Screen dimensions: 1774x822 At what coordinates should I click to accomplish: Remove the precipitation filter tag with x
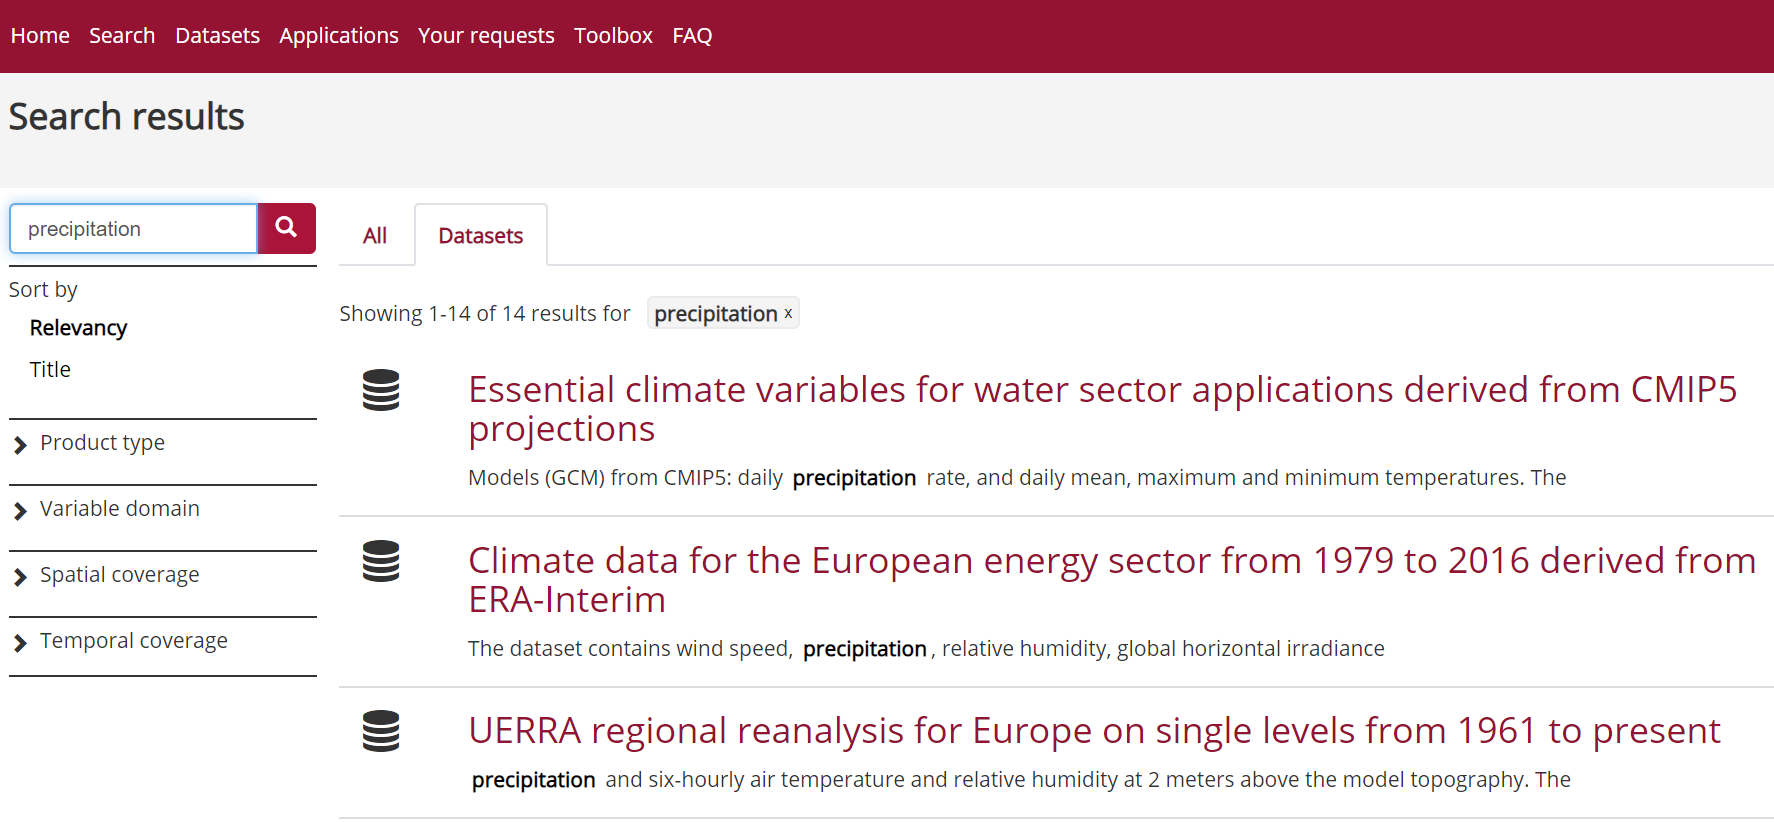[x=788, y=313]
